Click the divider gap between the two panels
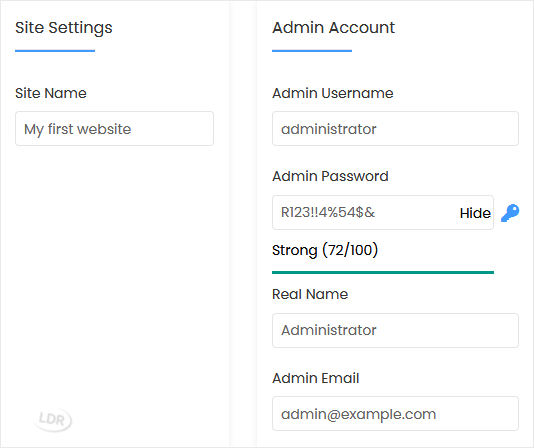This screenshot has width=534, height=448. coord(243,224)
